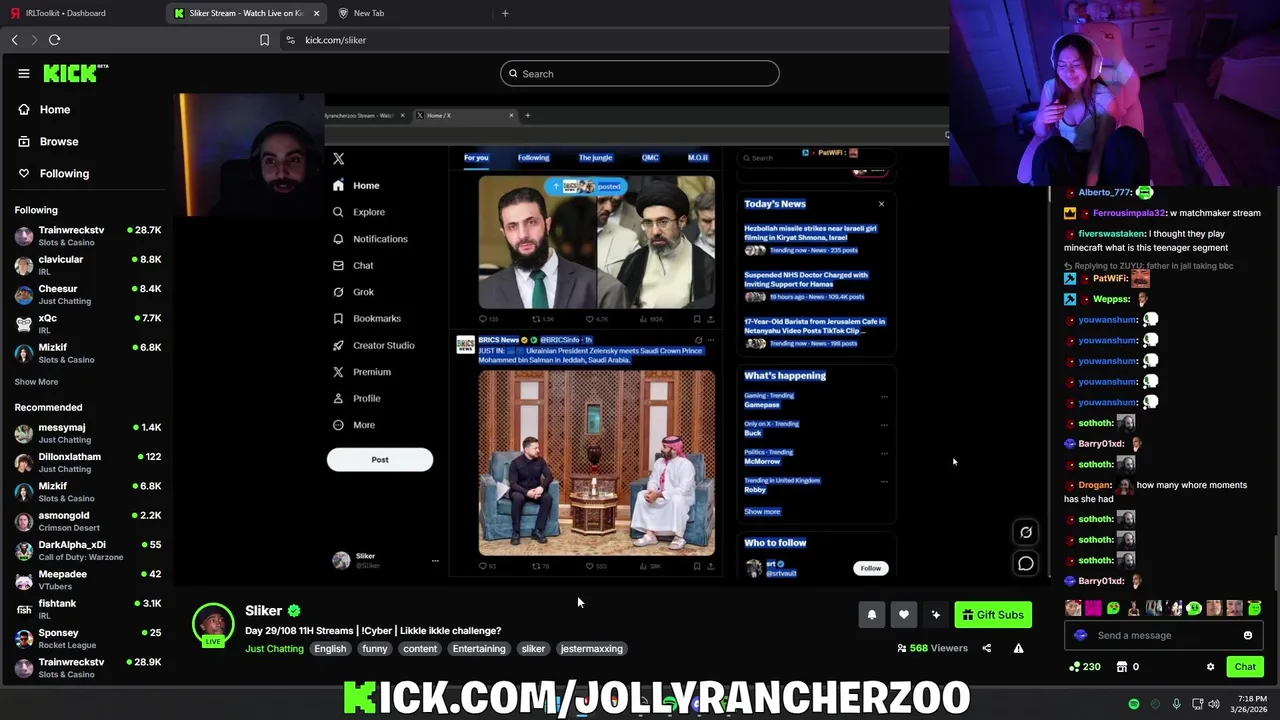Click the sliker tag

533,649
